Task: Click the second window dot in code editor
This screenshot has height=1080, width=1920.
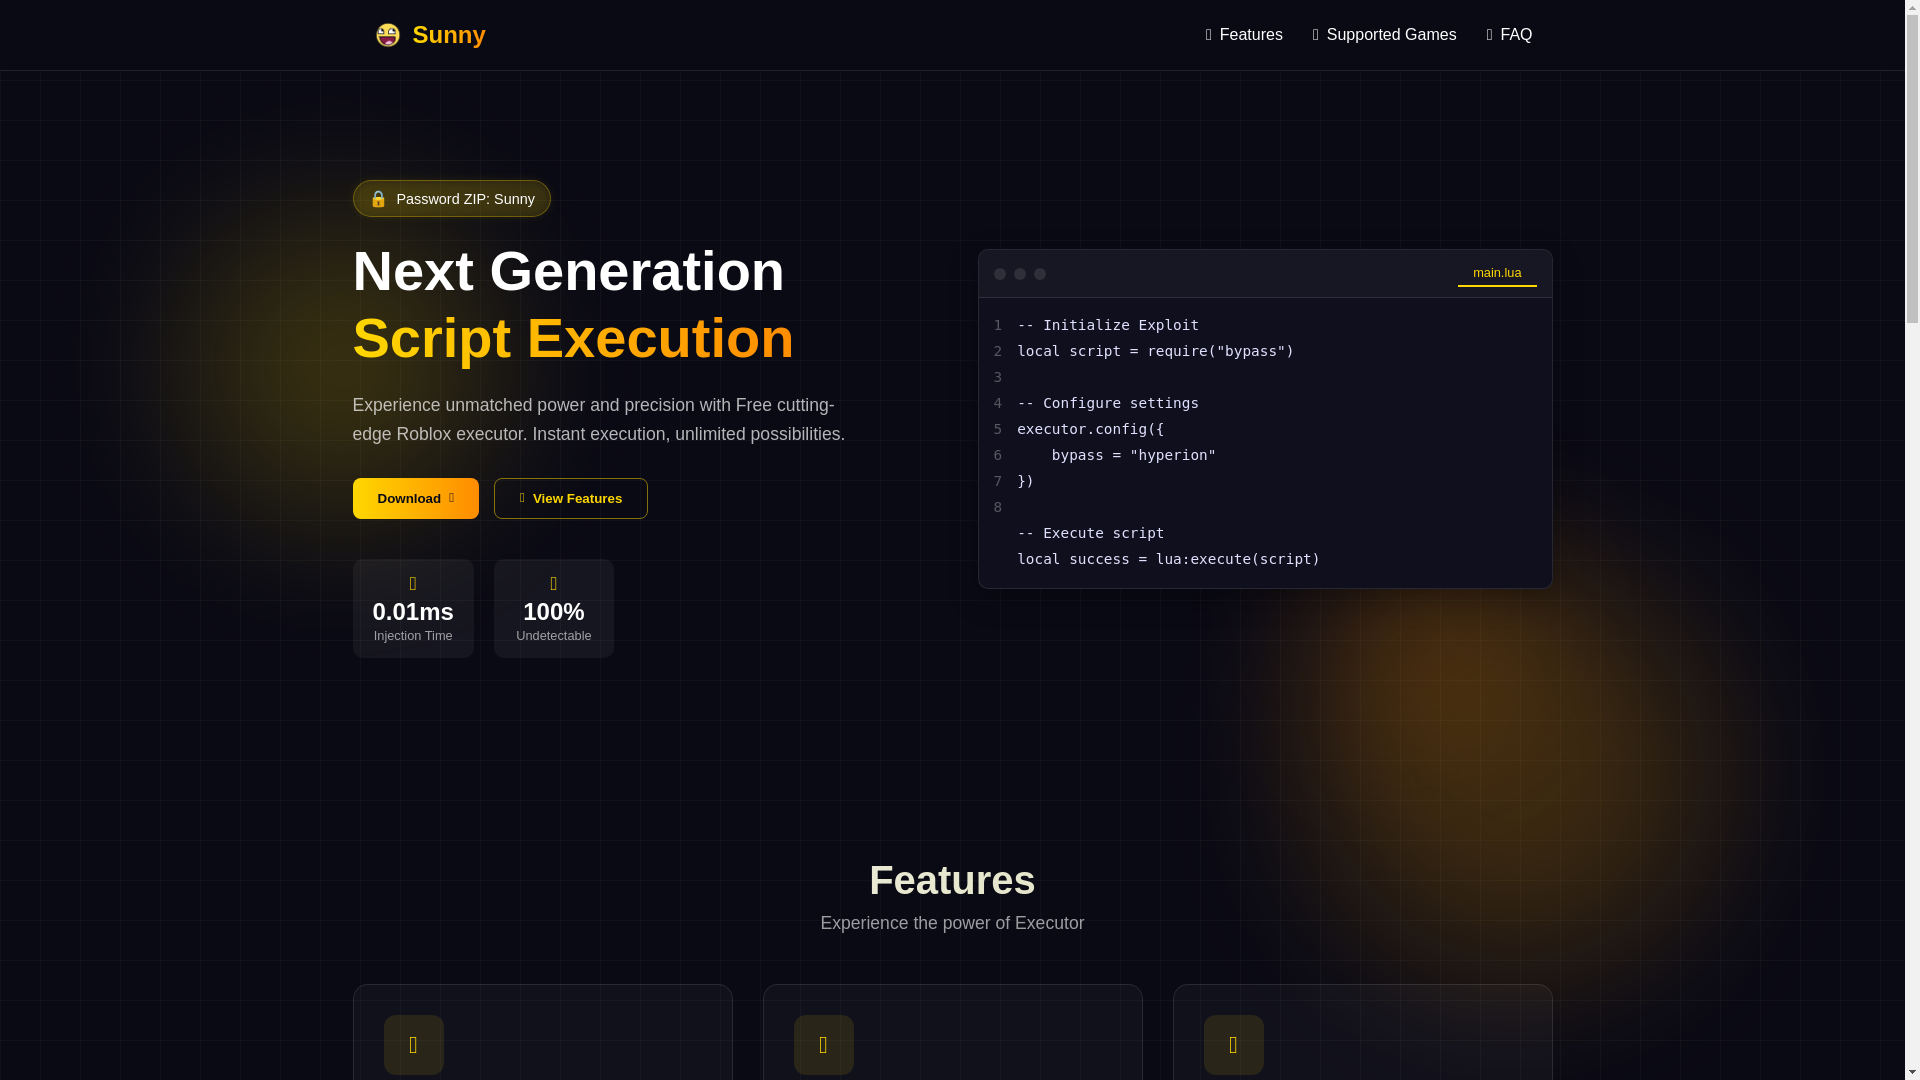Action: click(x=1019, y=274)
